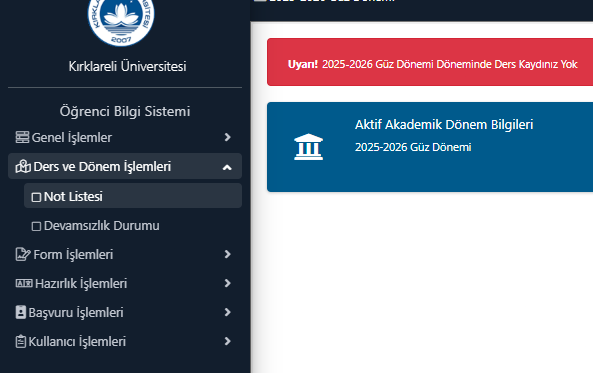This screenshot has height=373, width=593.
Task: Click the Öğrenci Bilgi Sistemi heading
Action: click(125, 111)
